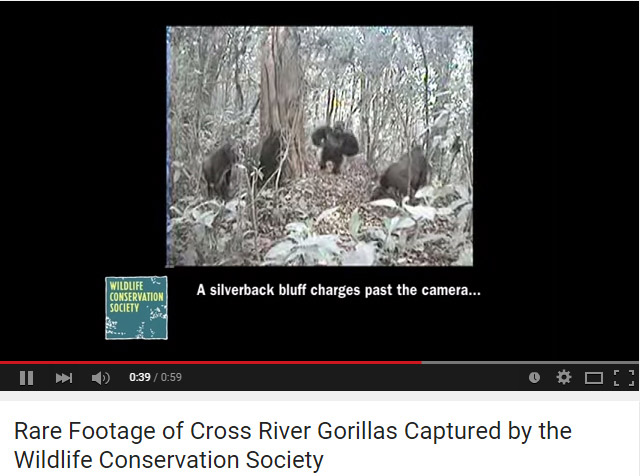Image resolution: width=640 pixels, height=476 pixels.
Task: Toggle theater mode view
Action: 593,378
